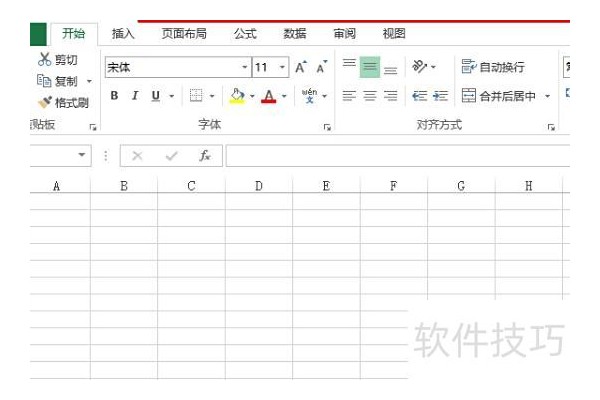
Task: Toggle middle vertical alignment
Action: pos(370,67)
